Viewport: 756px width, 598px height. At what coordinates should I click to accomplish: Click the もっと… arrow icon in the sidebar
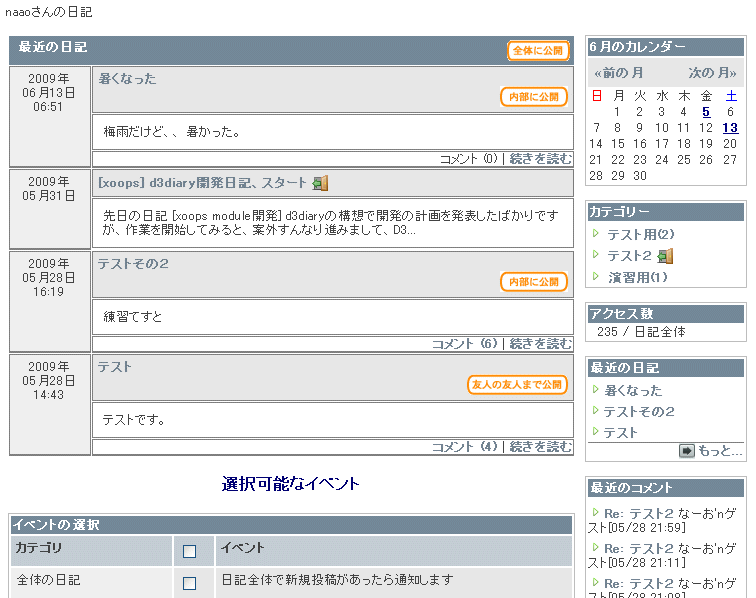(x=686, y=451)
